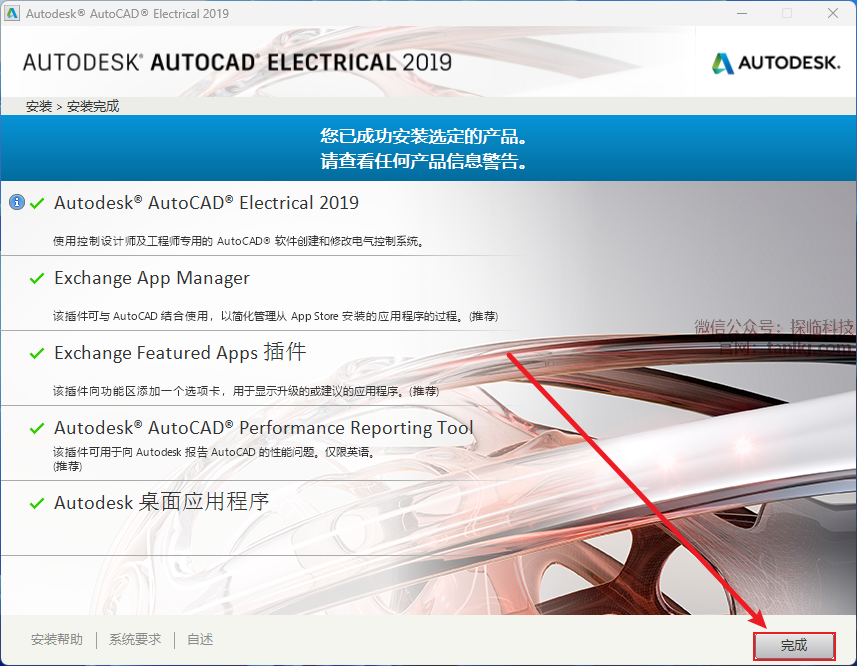Screen dimensions: 857x666
Task: Open the 系统要求 link
Action: [x=135, y=639]
